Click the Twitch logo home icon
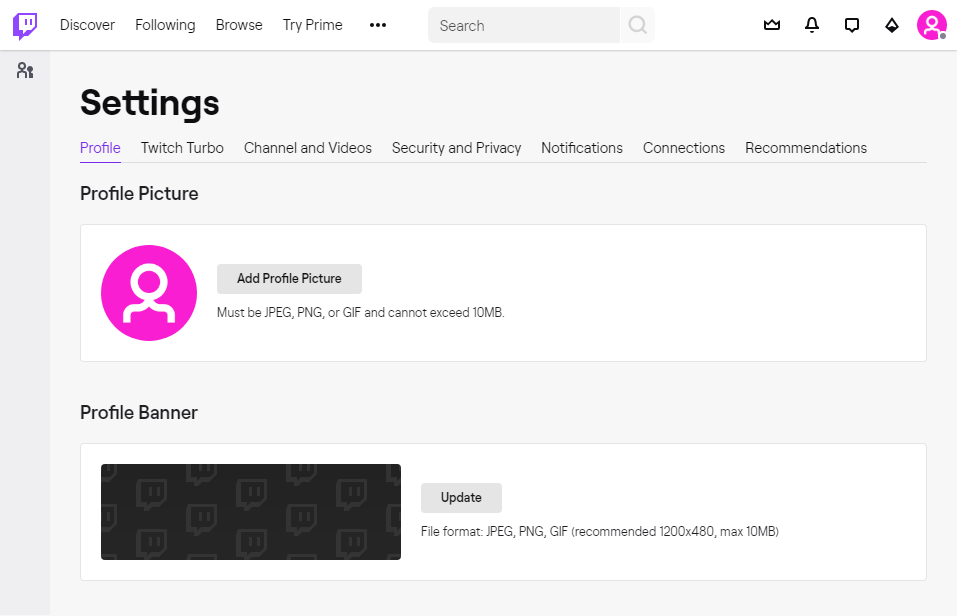 tap(25, 25)
